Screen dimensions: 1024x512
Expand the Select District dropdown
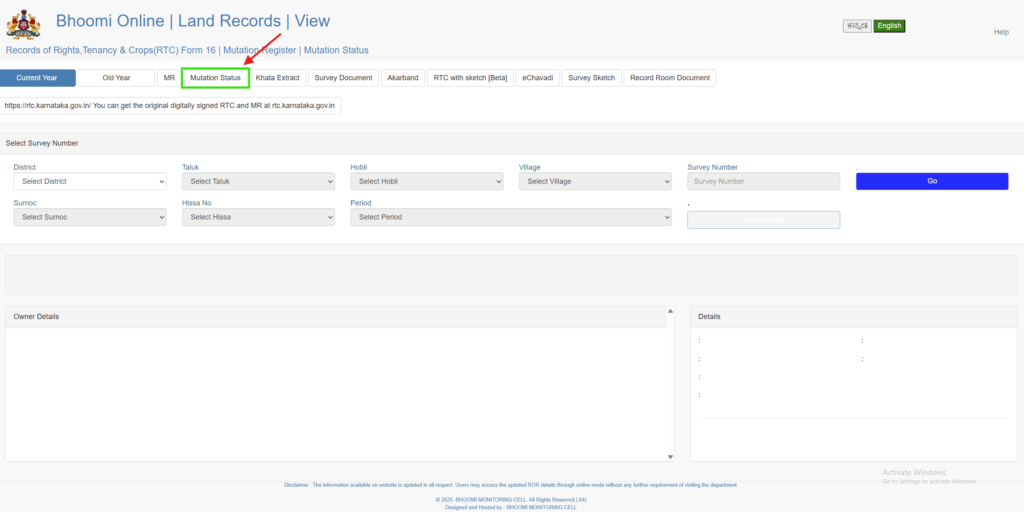90,181
